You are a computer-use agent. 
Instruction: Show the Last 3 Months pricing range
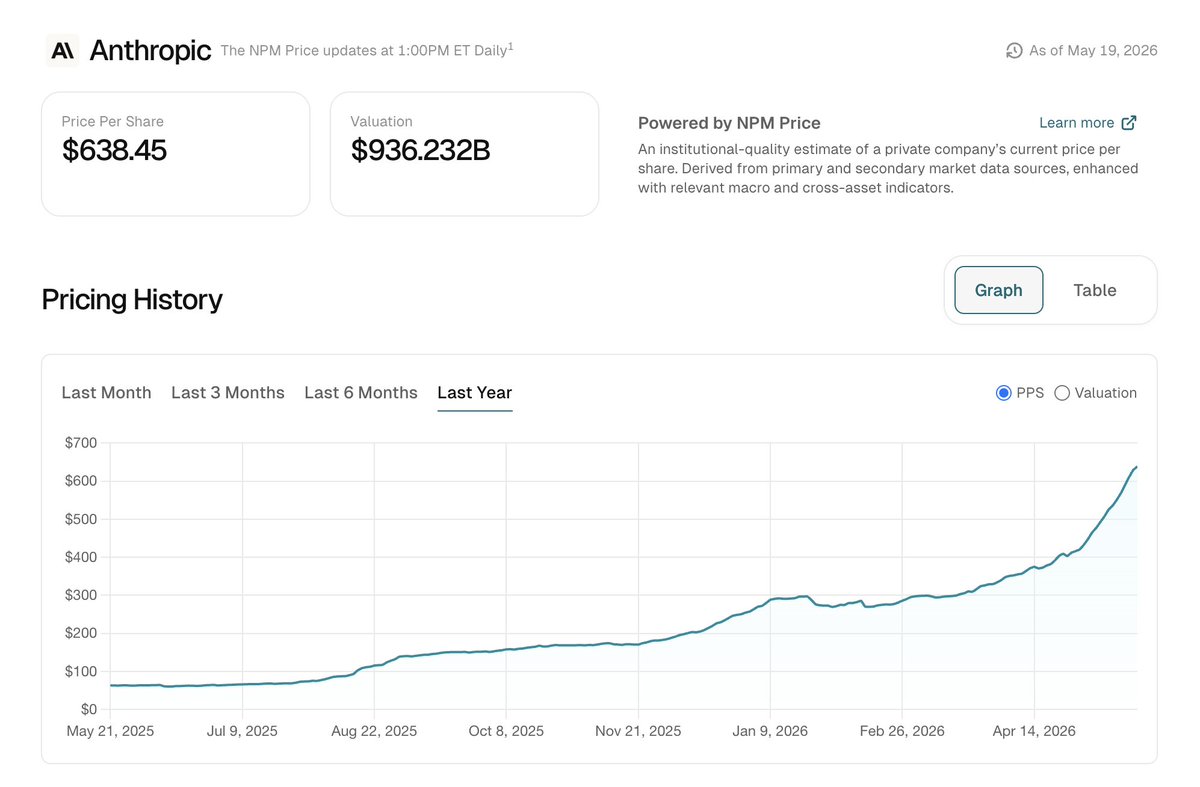pyautogui.click(x=228, y=393)
